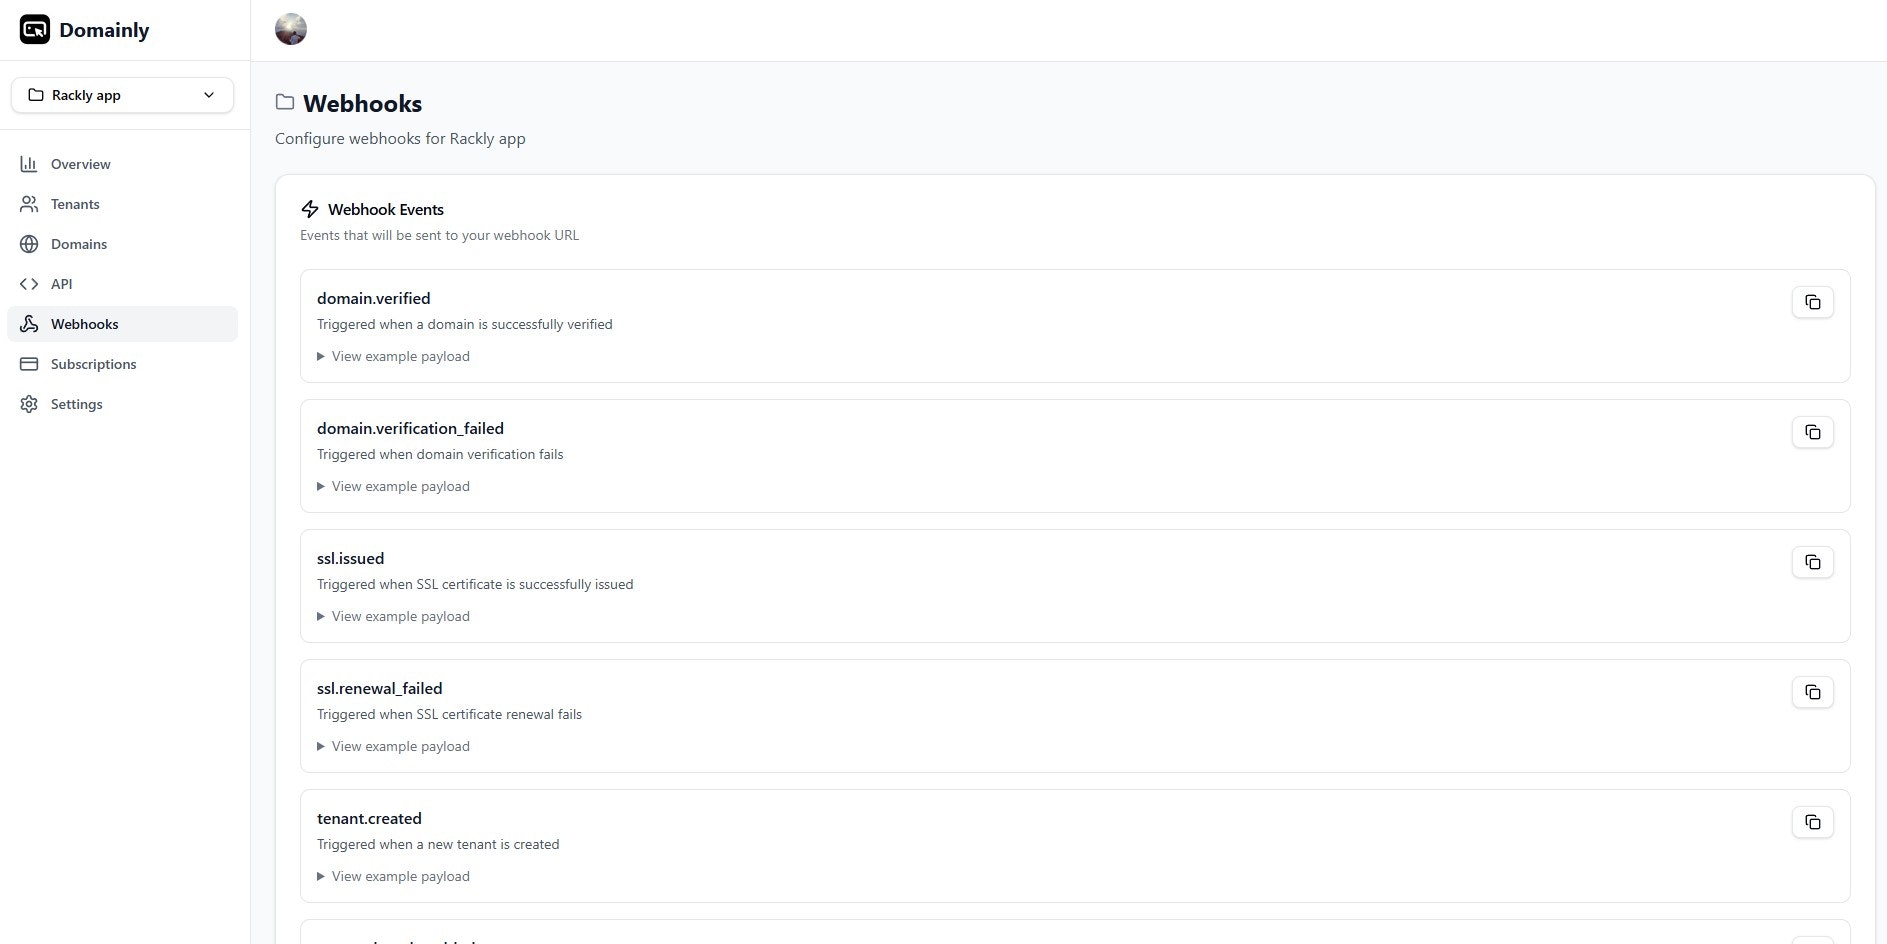Click the folder icon in project selector
1887x944 pixels.
point(36,95)
